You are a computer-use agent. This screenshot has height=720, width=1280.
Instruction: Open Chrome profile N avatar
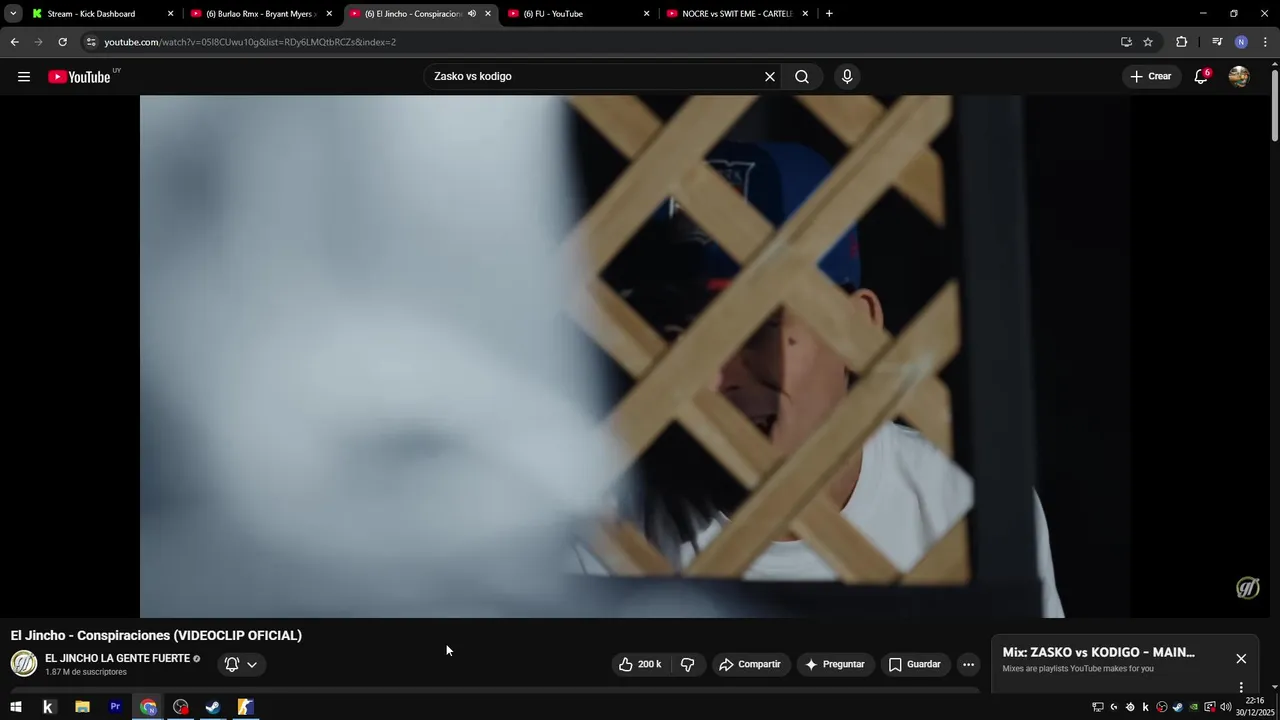tap(1241, 42)
